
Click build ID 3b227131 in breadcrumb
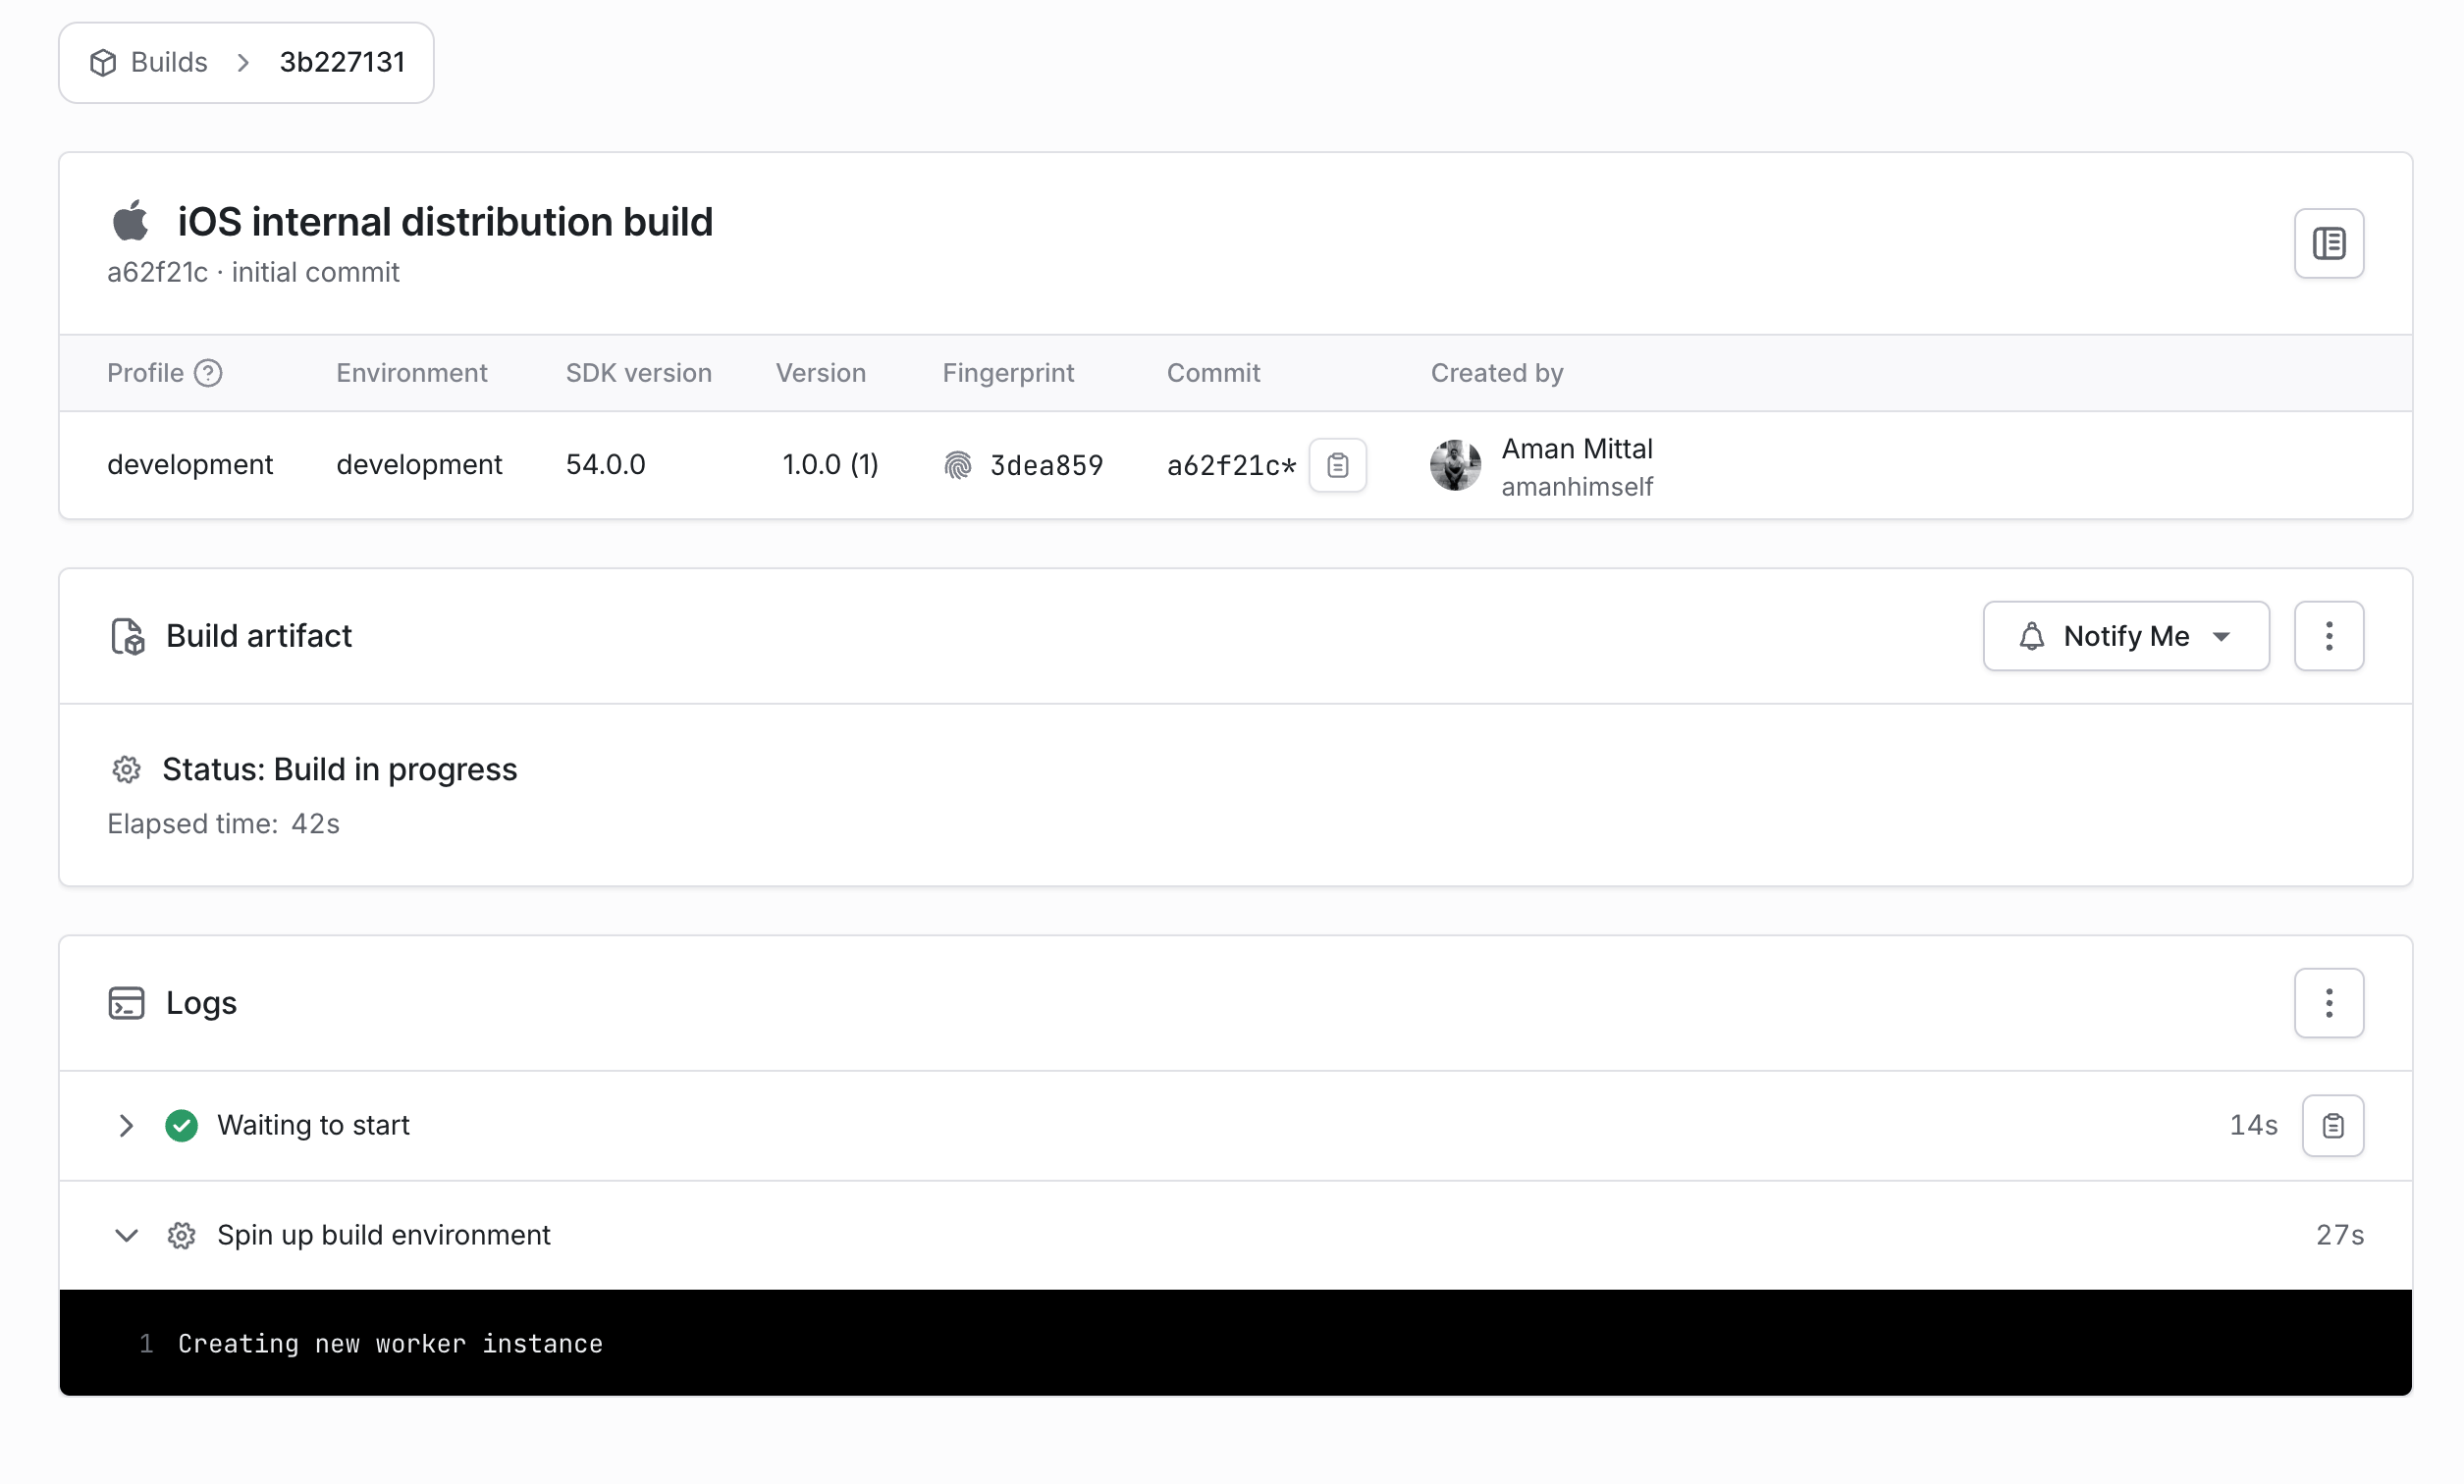[342, 63]
